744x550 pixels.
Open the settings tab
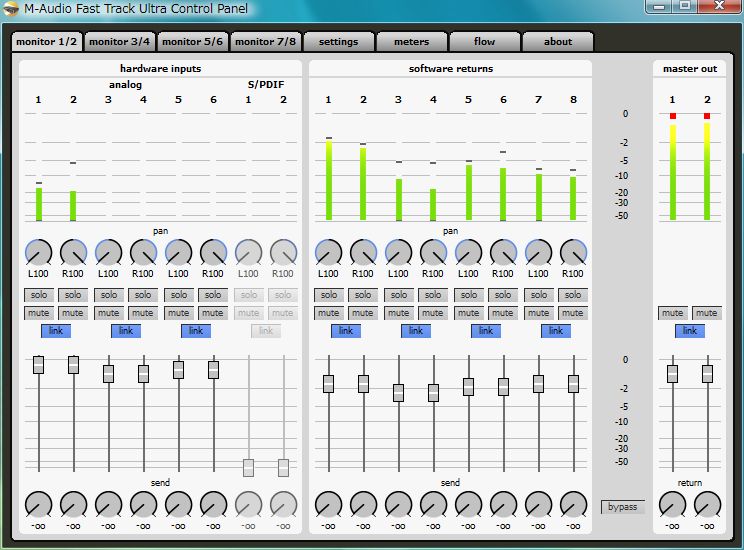(x=338, y=42)
